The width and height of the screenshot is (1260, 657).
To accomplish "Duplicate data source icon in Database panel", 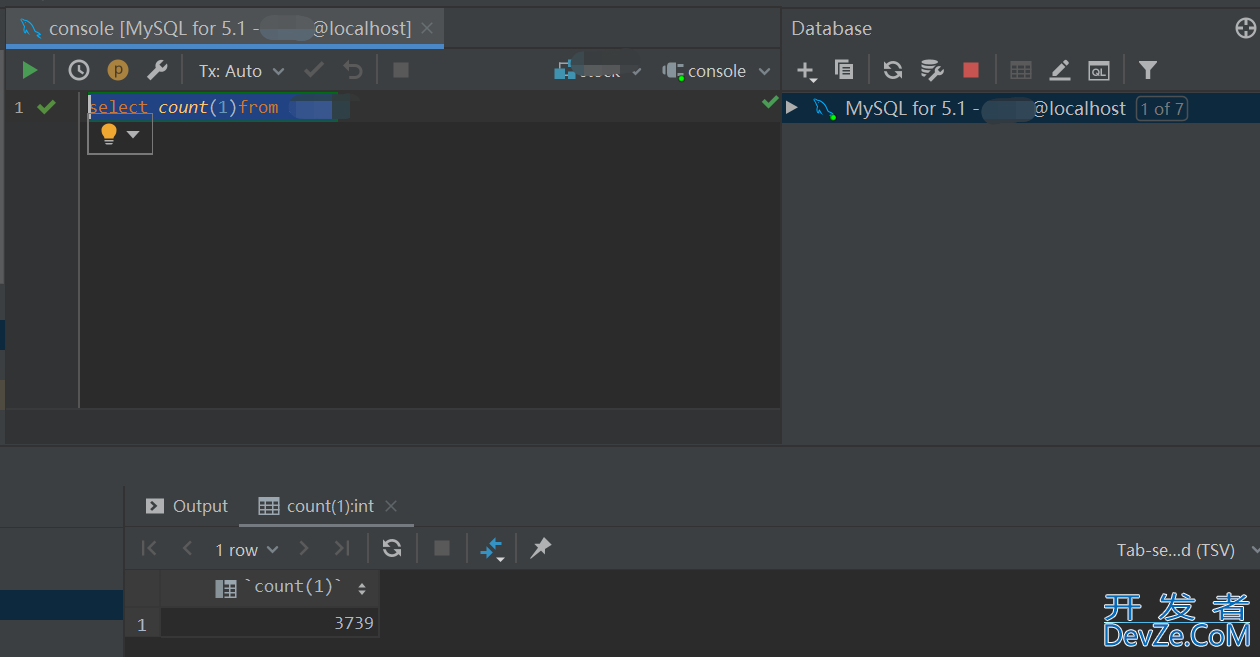I will (x=844, y=70).
